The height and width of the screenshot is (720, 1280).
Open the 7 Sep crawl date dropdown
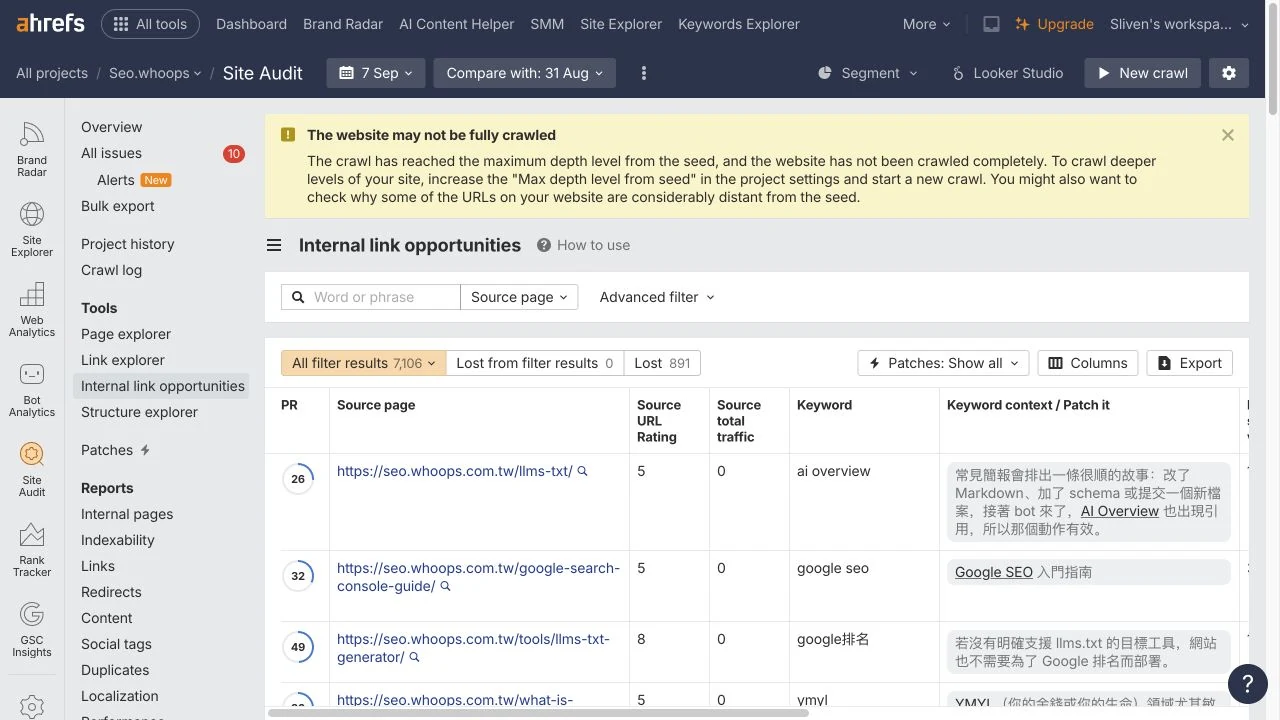pos(376,73)
